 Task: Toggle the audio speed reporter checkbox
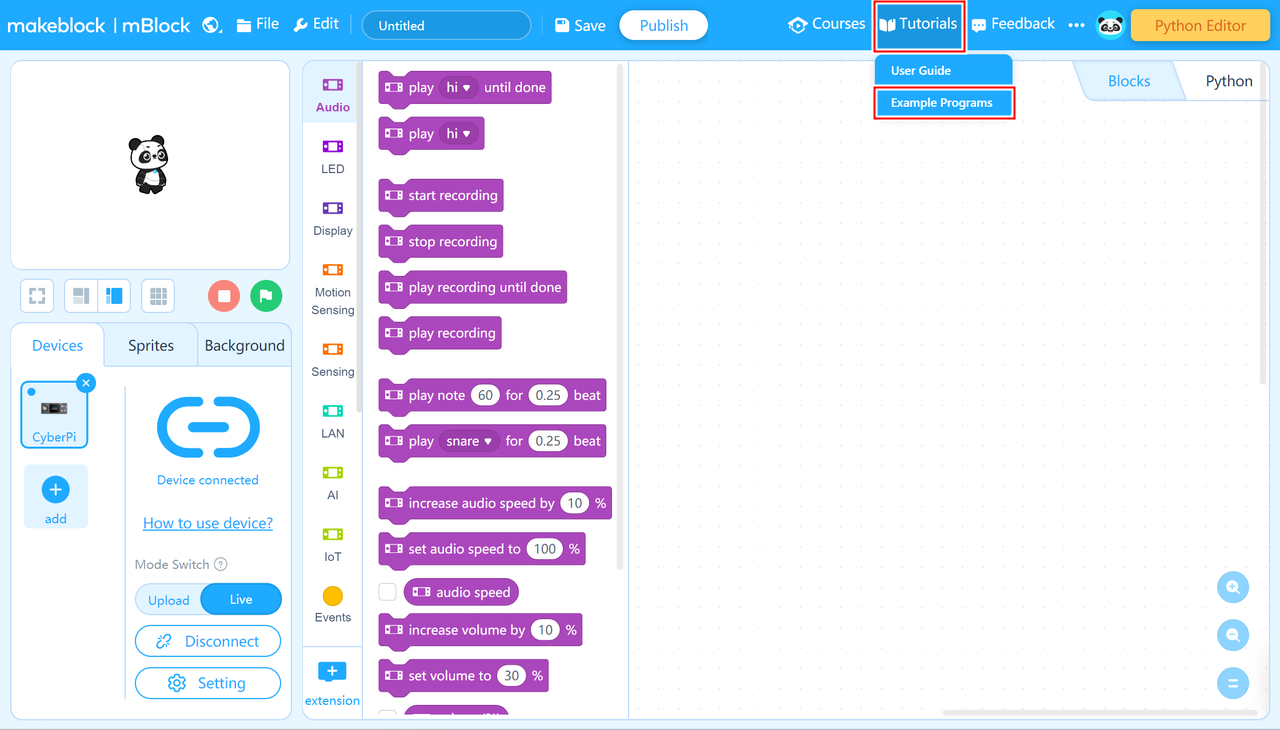[x=388, y=592]
